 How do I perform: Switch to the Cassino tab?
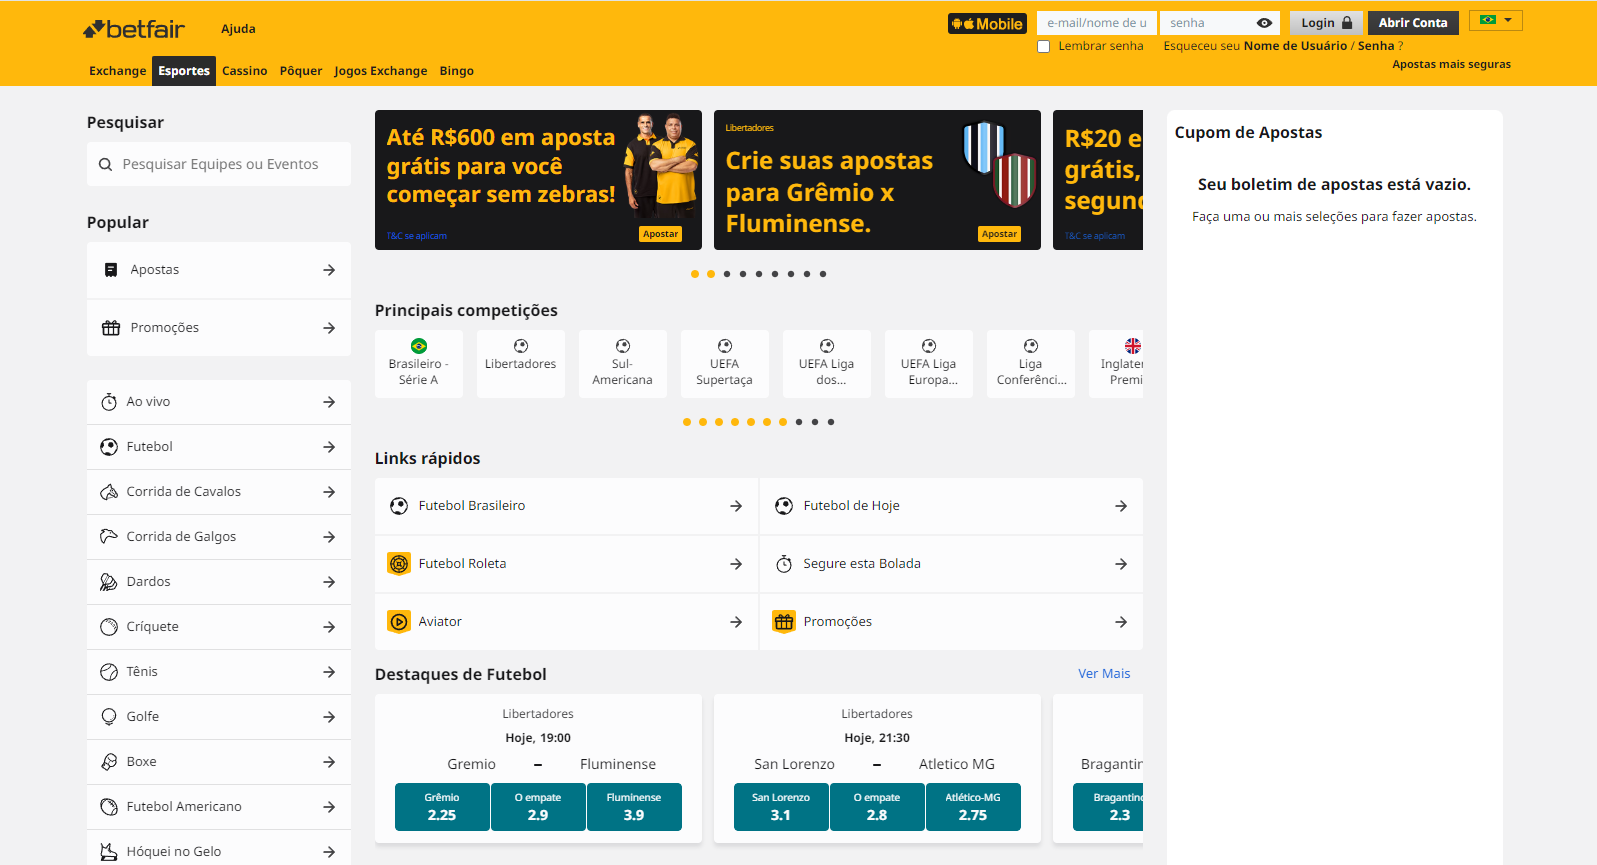pyautogui.click(x=245, y=71)
